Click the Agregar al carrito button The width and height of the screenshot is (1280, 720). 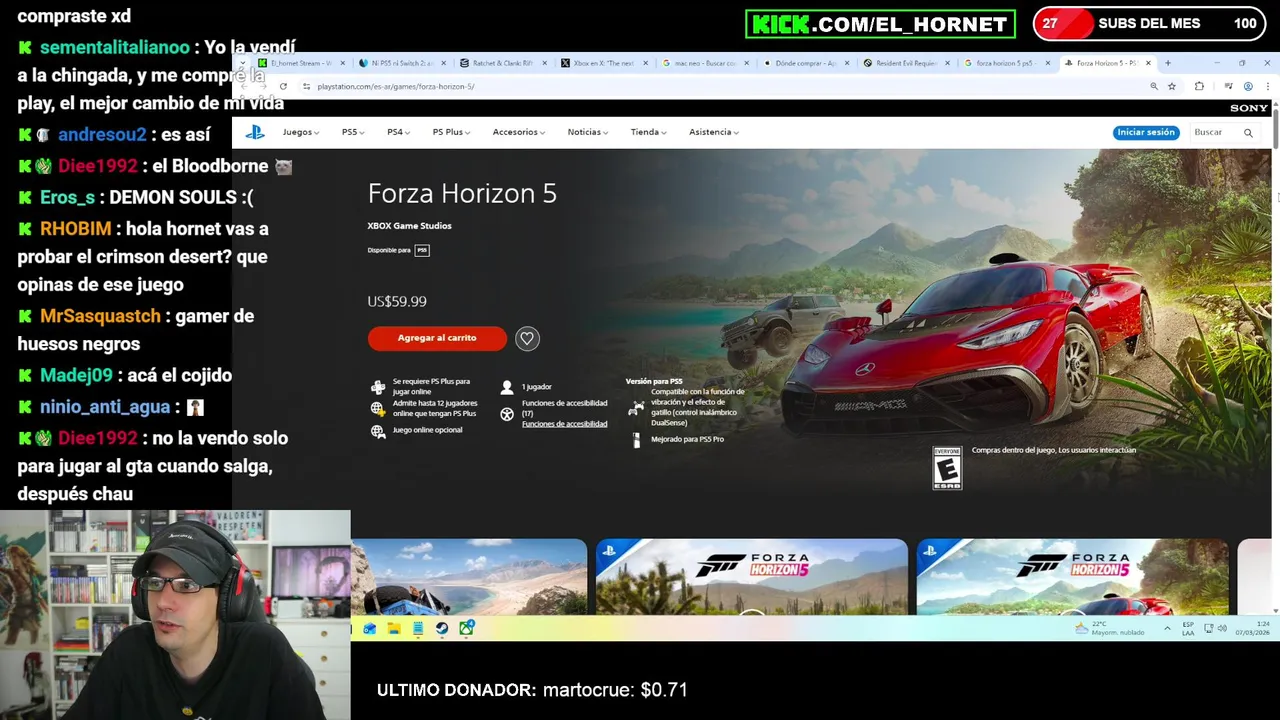tap(437, 338)
